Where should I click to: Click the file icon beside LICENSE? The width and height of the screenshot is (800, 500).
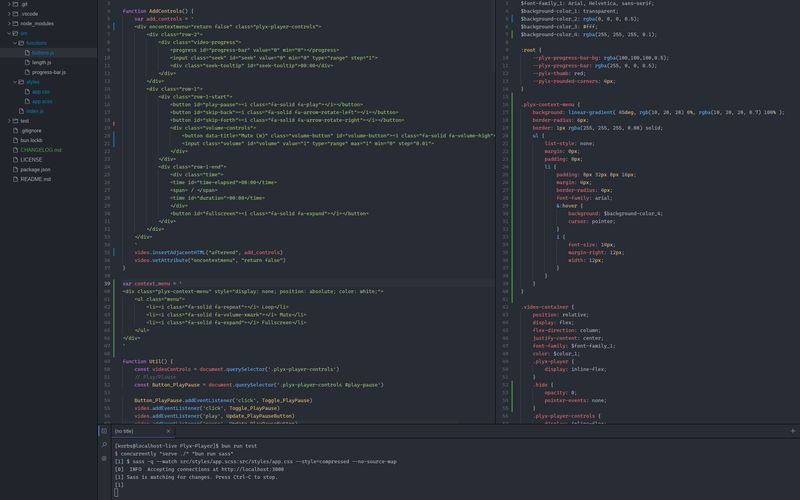click(x=15, y=160)
